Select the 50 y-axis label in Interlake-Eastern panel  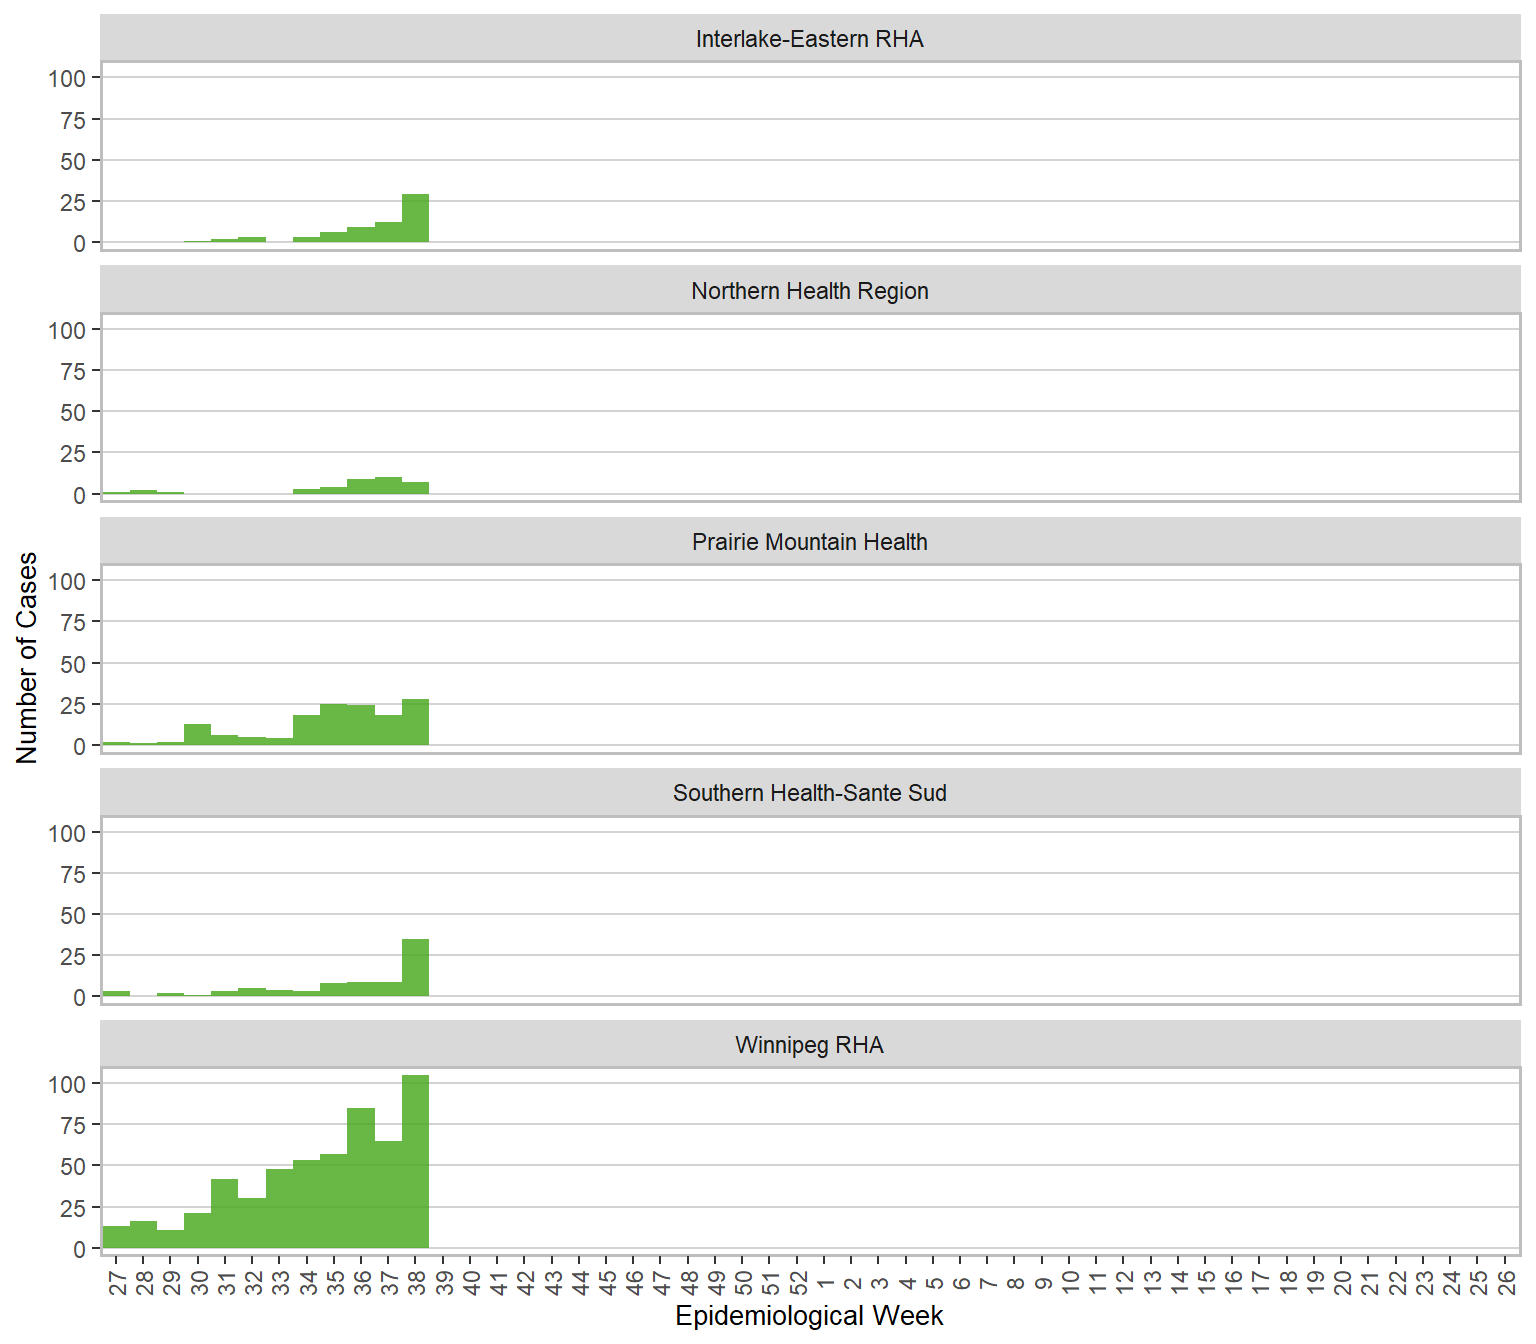73,161
